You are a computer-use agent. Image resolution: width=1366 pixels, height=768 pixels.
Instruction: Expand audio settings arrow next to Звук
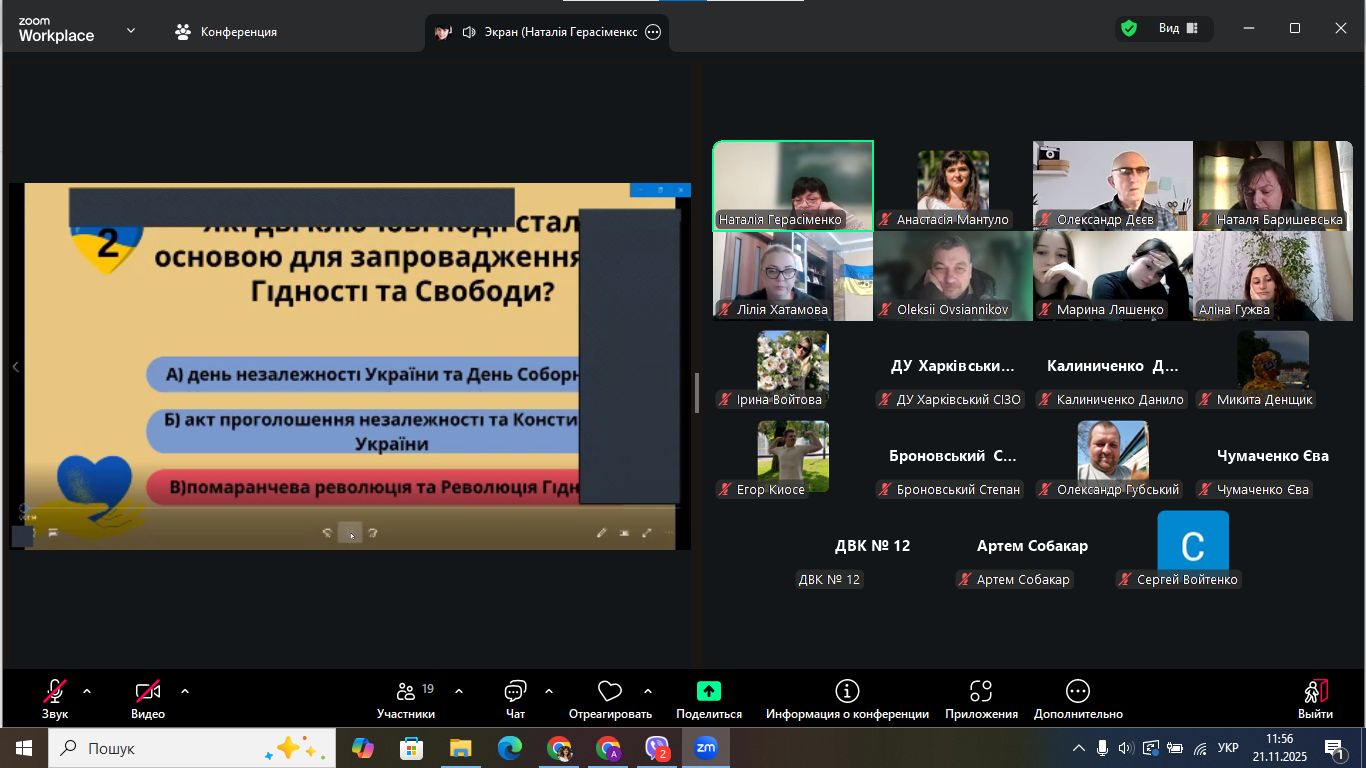click(x=87, y=691)
